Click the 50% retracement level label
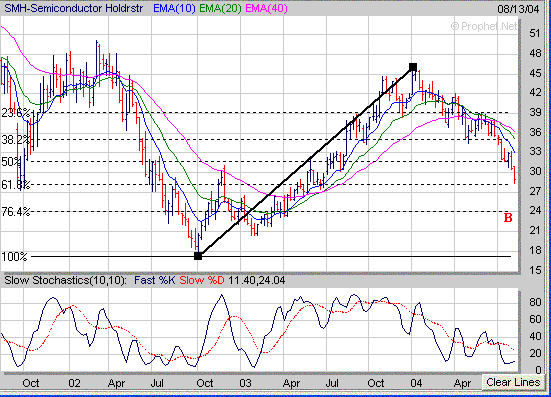551x397 pixels. point(11,162)
